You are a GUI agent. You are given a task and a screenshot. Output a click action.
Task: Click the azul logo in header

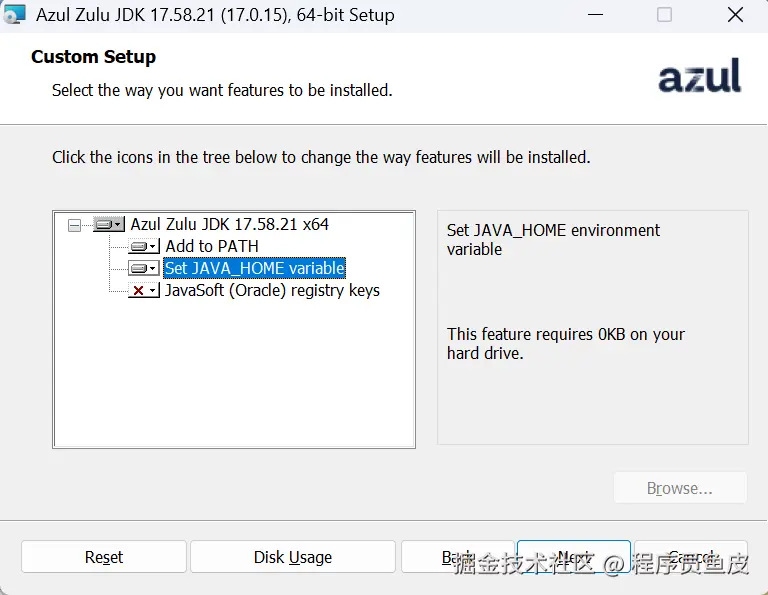coord(699,75)
